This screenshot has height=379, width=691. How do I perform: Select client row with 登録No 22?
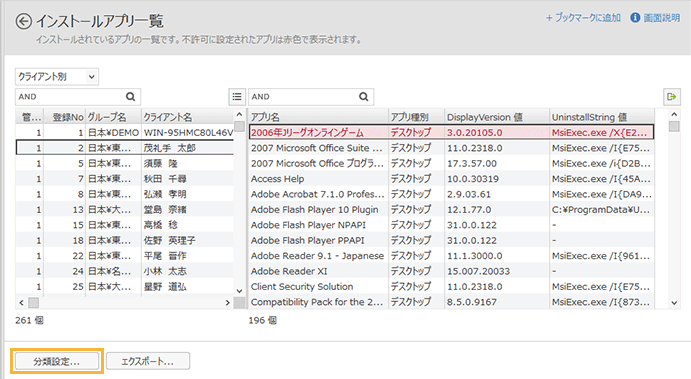tap(125, 256)
